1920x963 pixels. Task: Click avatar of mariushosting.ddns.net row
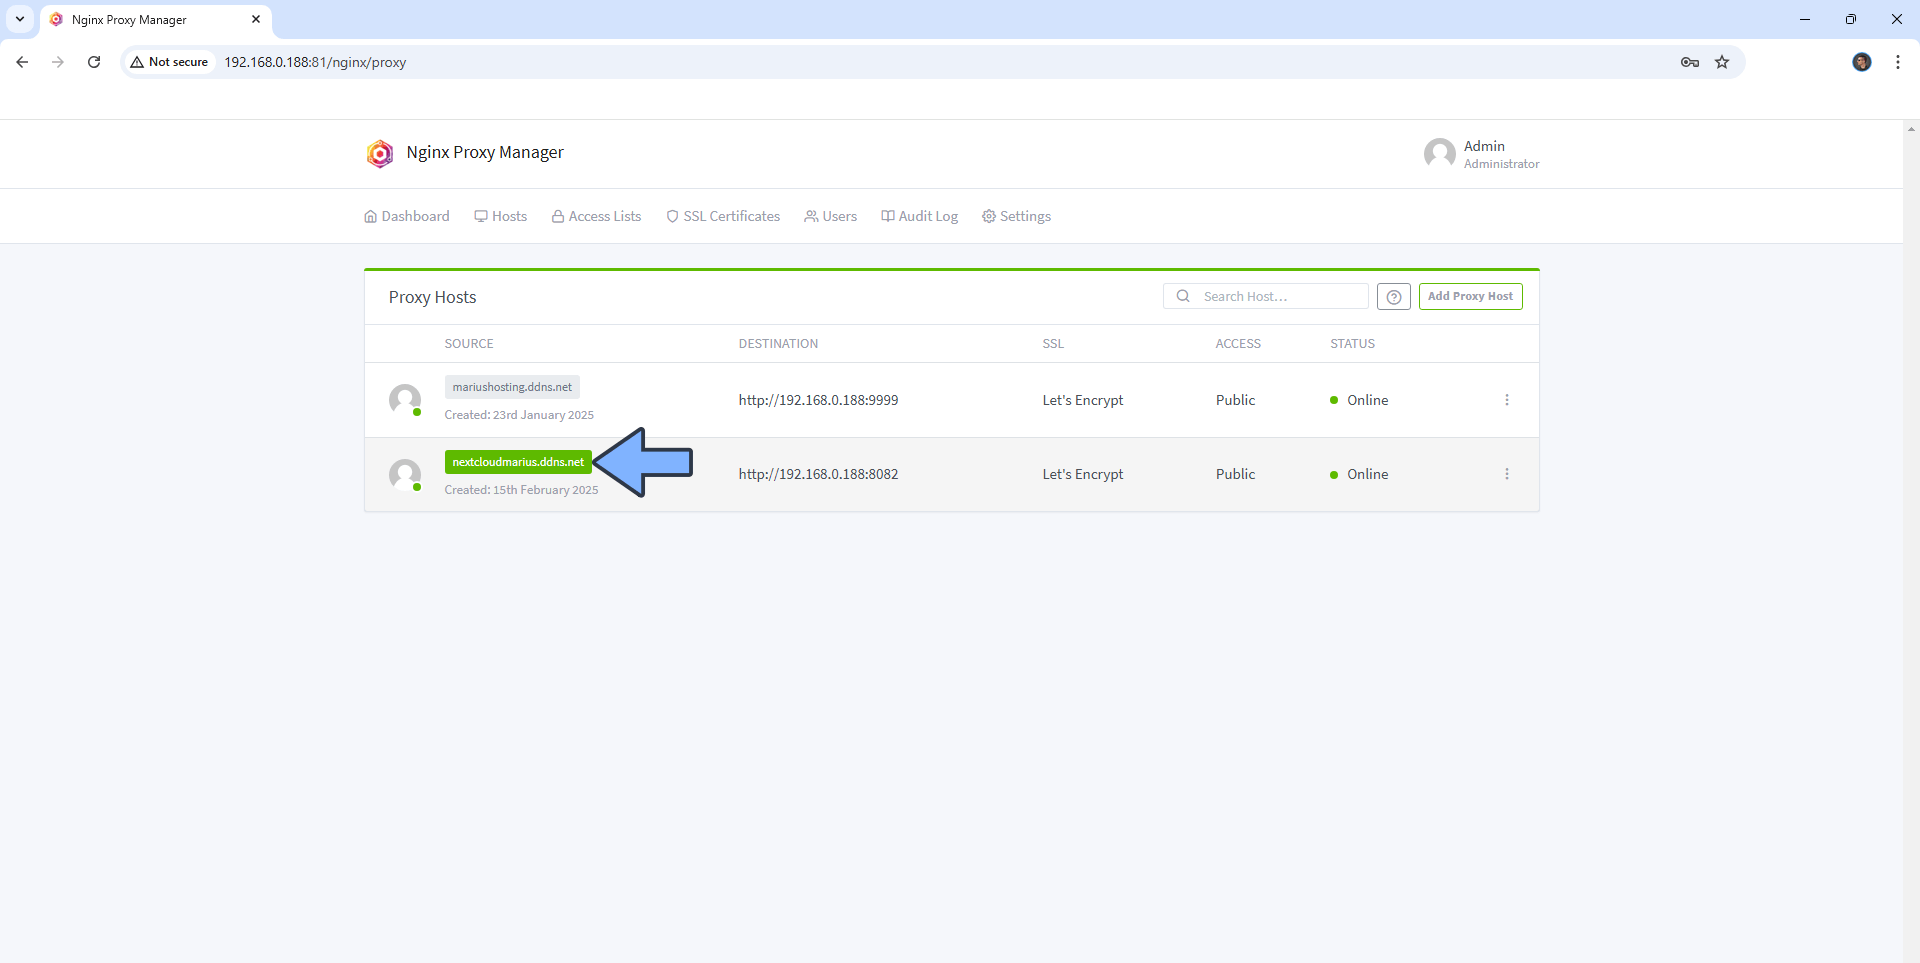pyautogui.click(x=405, y=400)
